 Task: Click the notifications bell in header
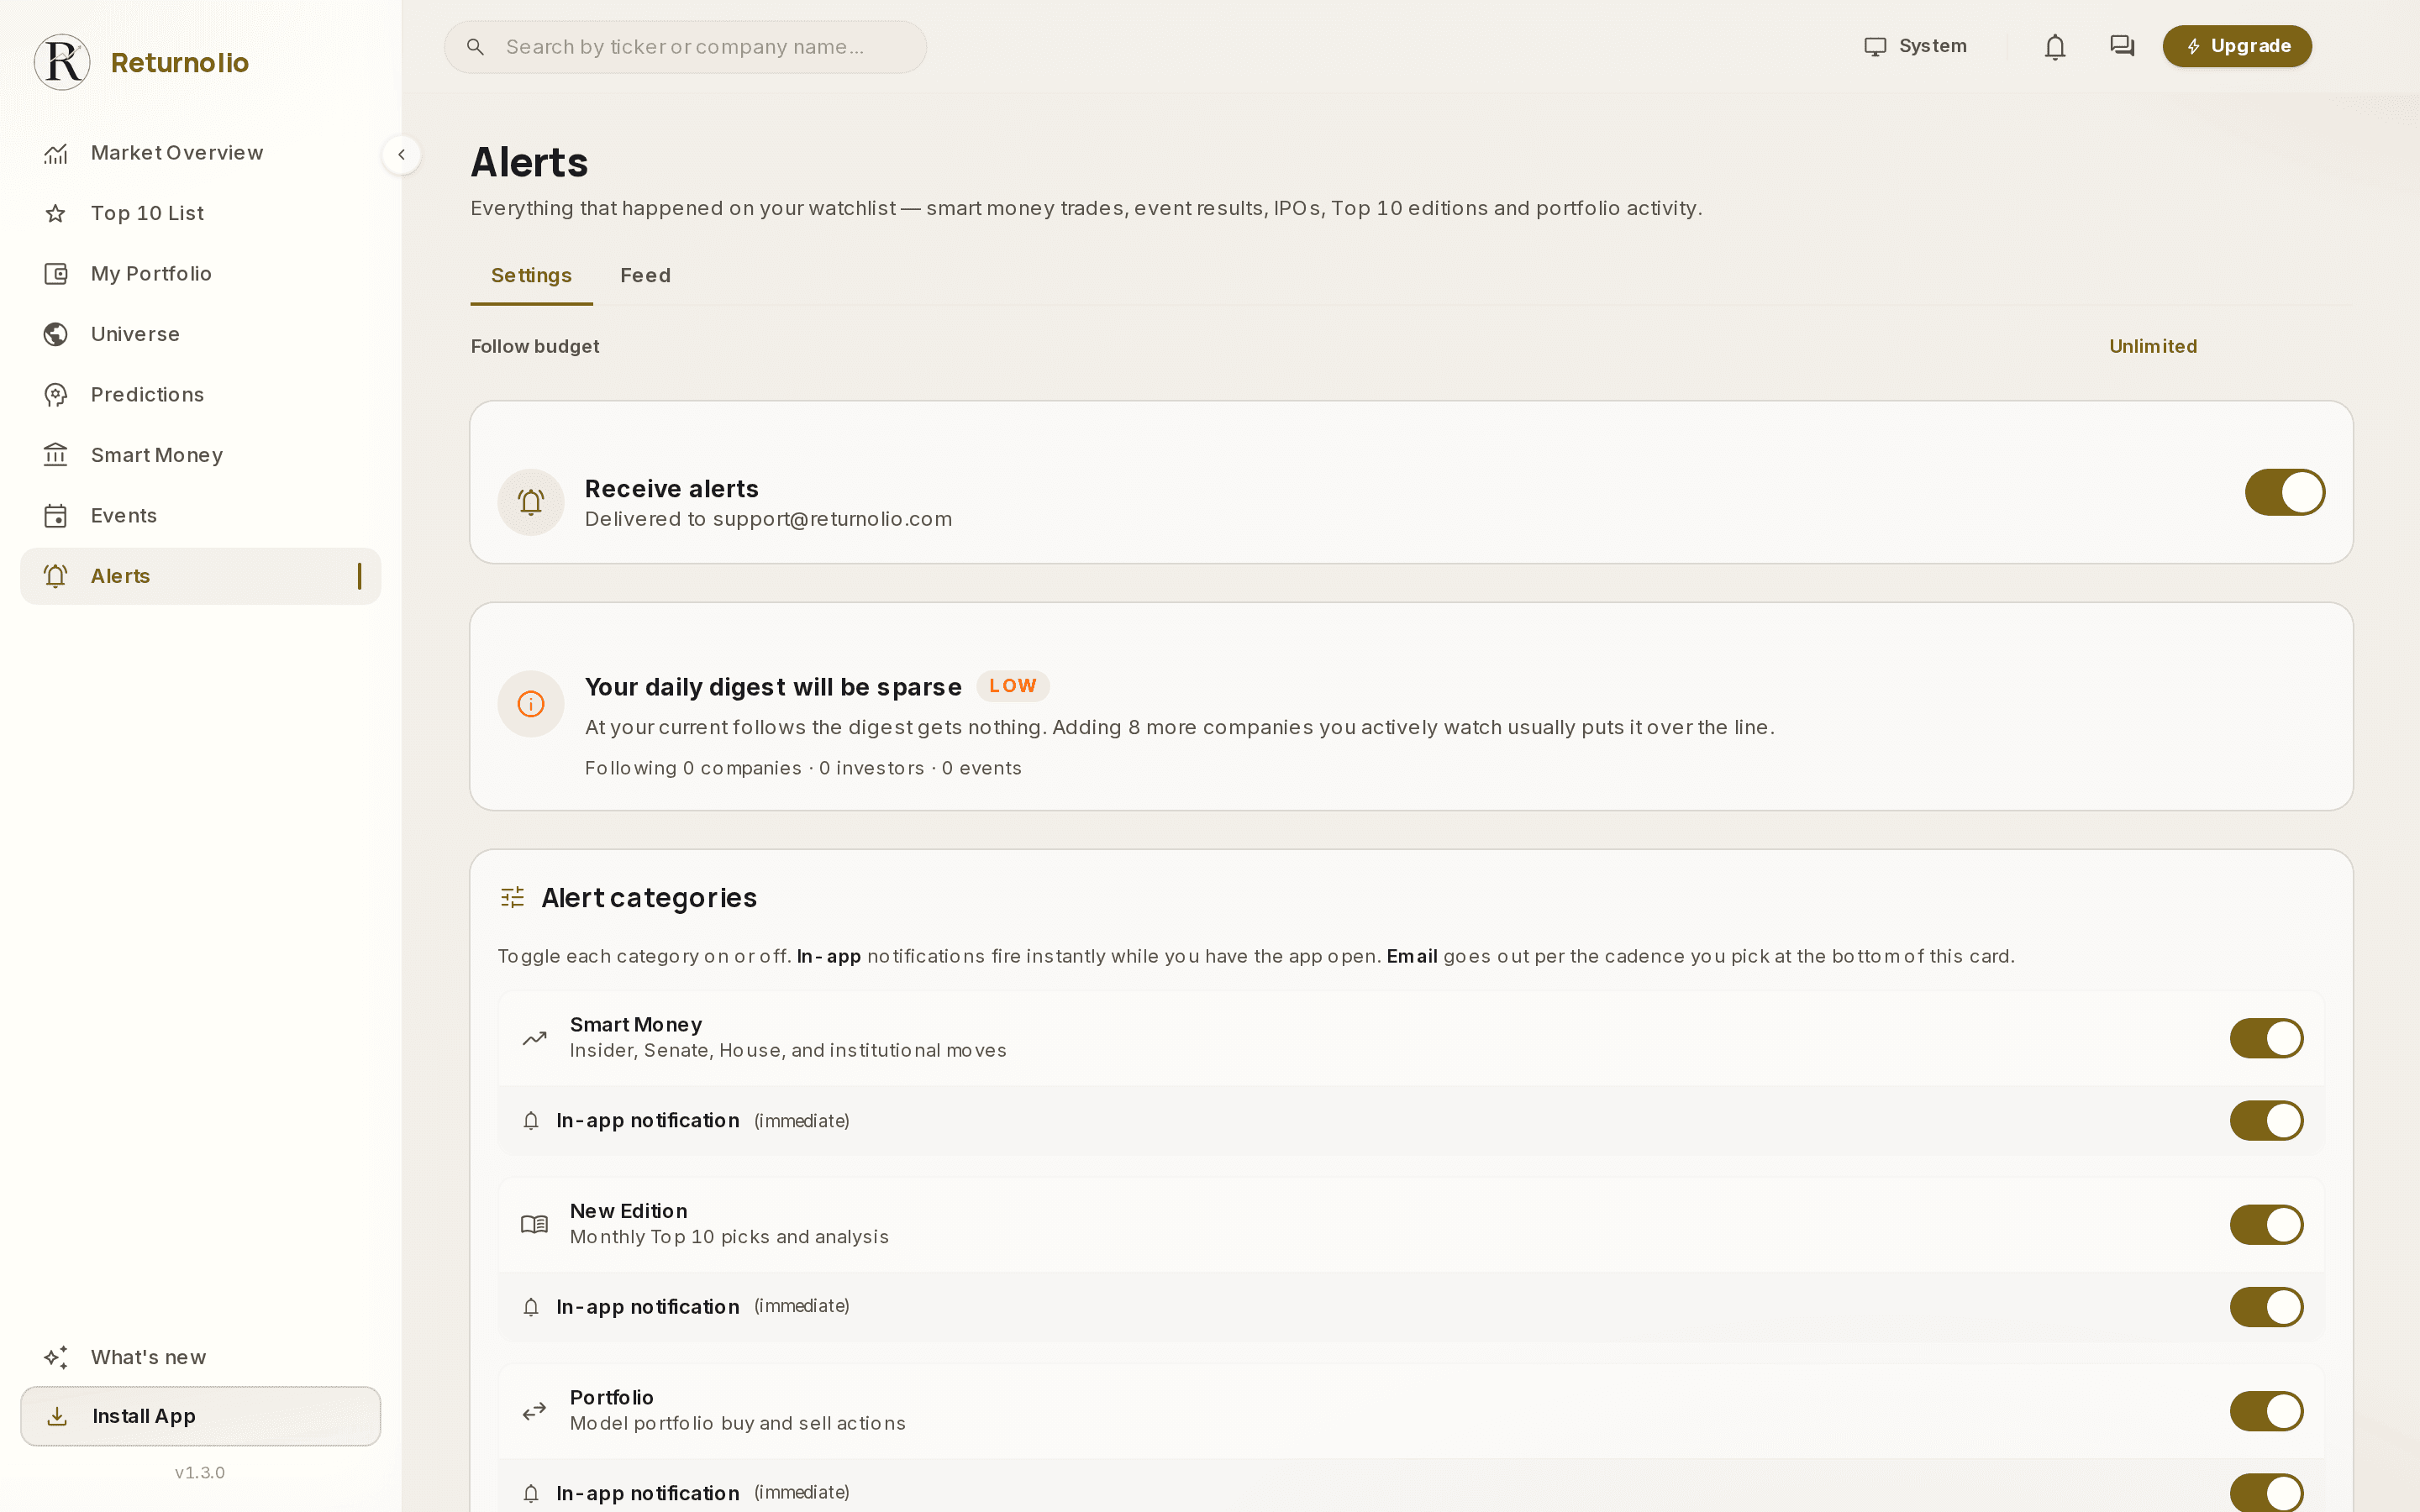click(2055, 46)
